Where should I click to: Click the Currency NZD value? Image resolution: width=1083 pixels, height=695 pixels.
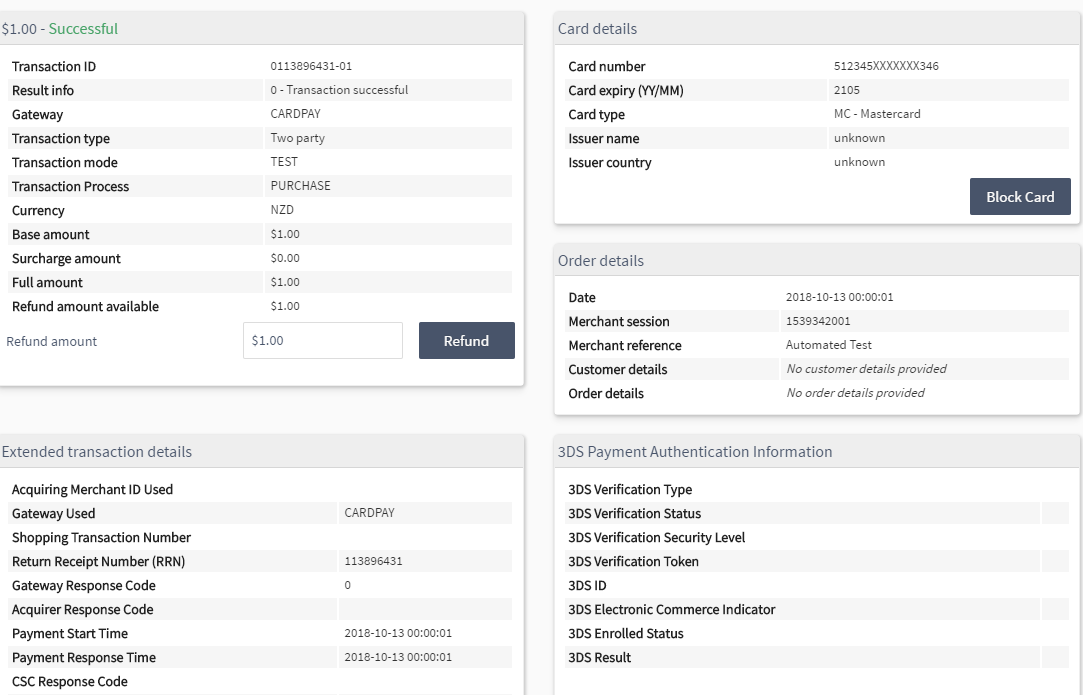[282, 210]
